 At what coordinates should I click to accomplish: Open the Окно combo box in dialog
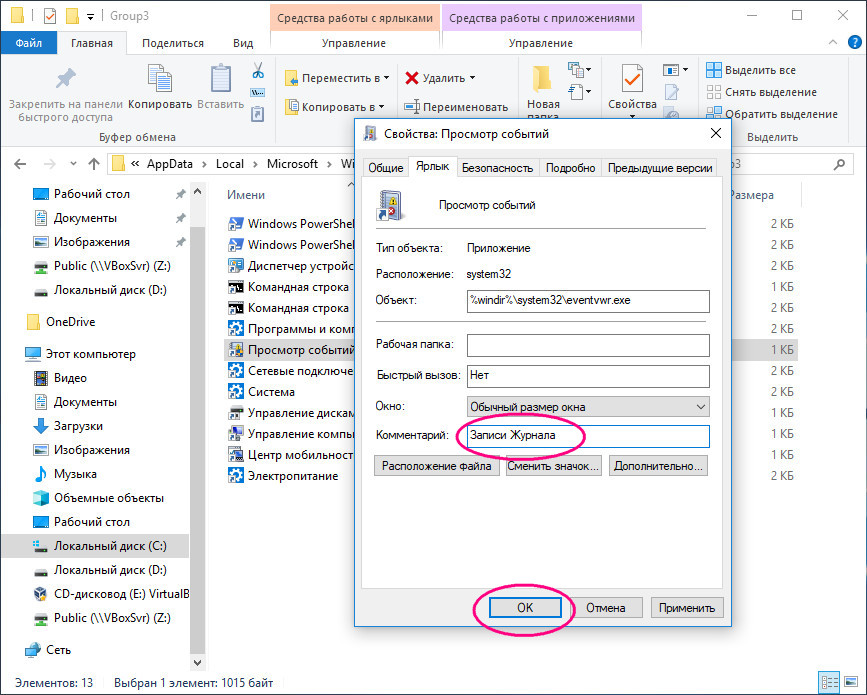point(588,407)
